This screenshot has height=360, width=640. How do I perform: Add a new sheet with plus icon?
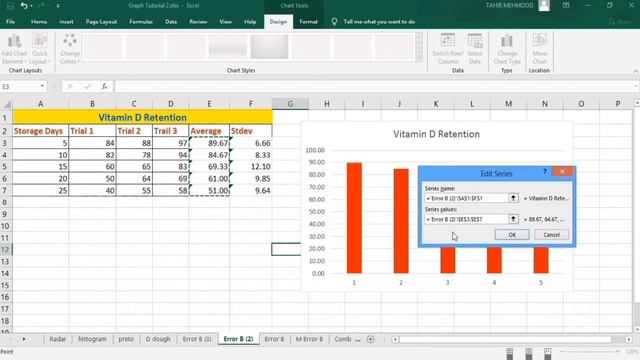point(371,339)
